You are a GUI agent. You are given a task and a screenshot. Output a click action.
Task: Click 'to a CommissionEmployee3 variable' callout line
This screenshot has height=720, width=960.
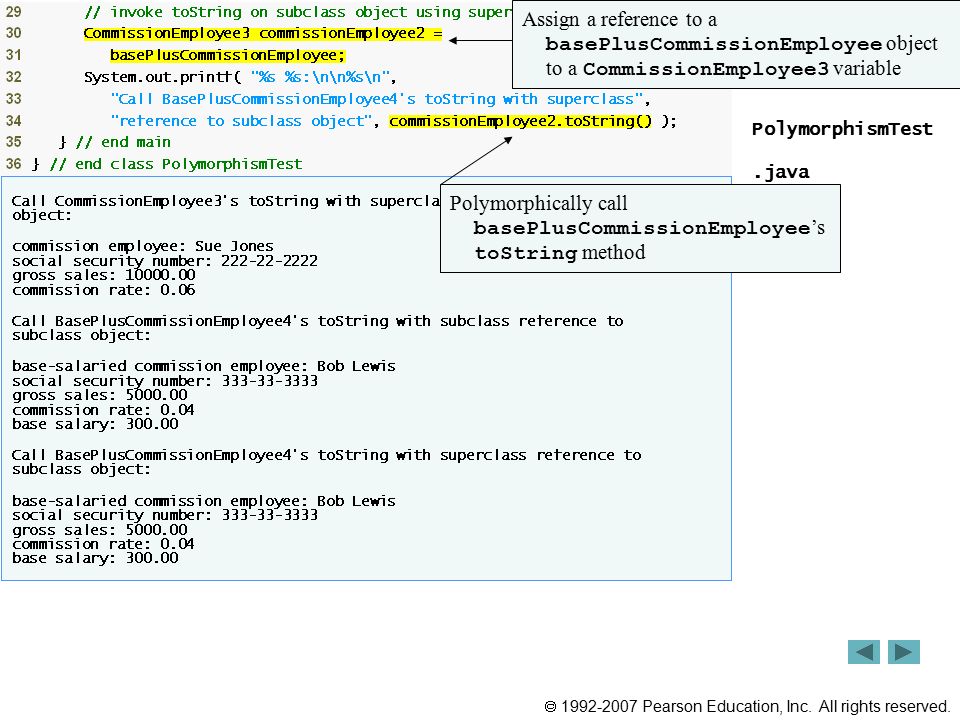click(723, 69)
